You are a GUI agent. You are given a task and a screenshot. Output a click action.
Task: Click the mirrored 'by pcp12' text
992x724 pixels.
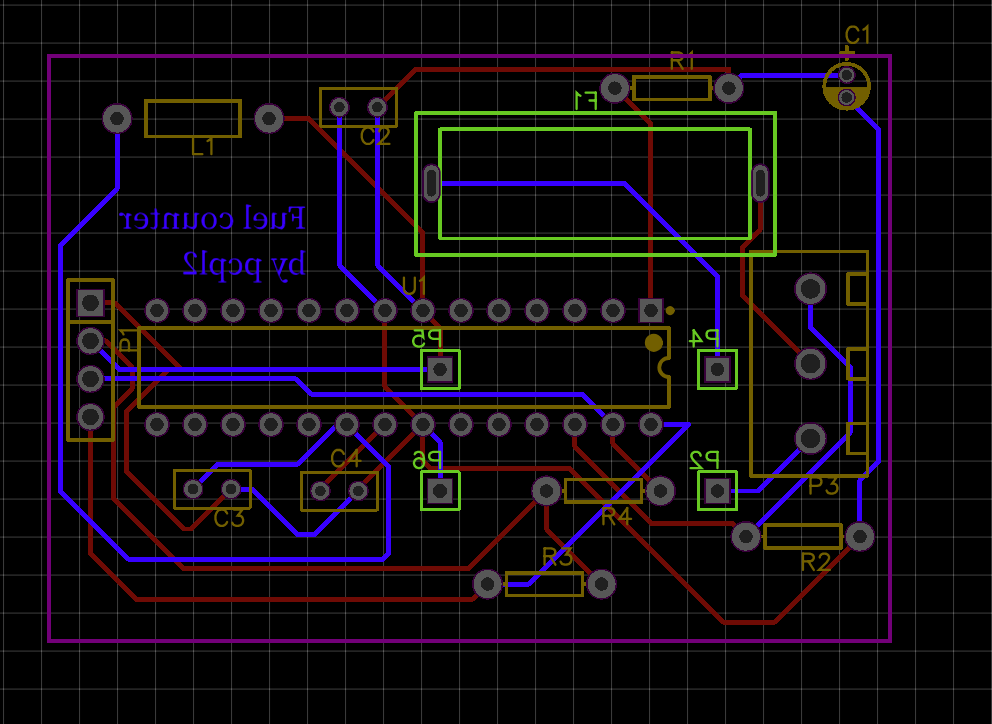(244, 263)
